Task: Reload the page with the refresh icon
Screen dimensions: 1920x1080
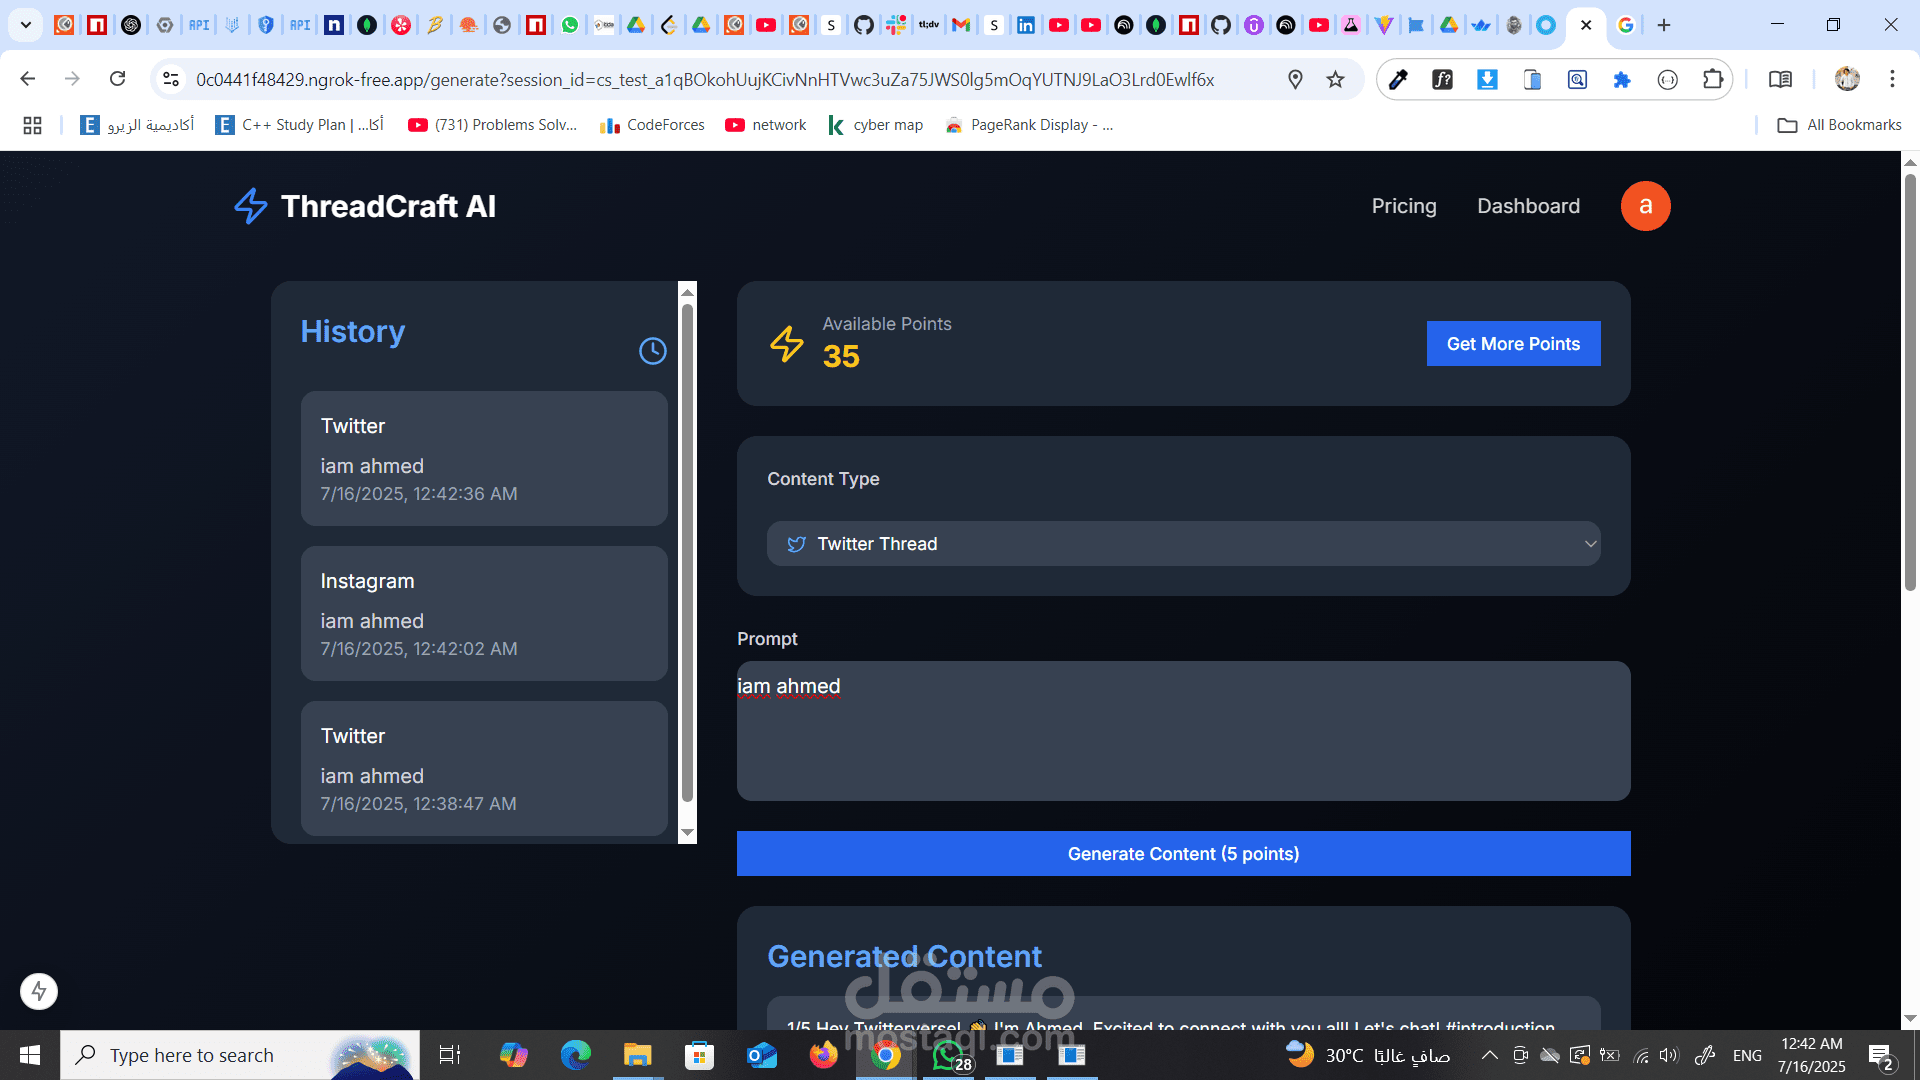Action: (x=118, y=79)
